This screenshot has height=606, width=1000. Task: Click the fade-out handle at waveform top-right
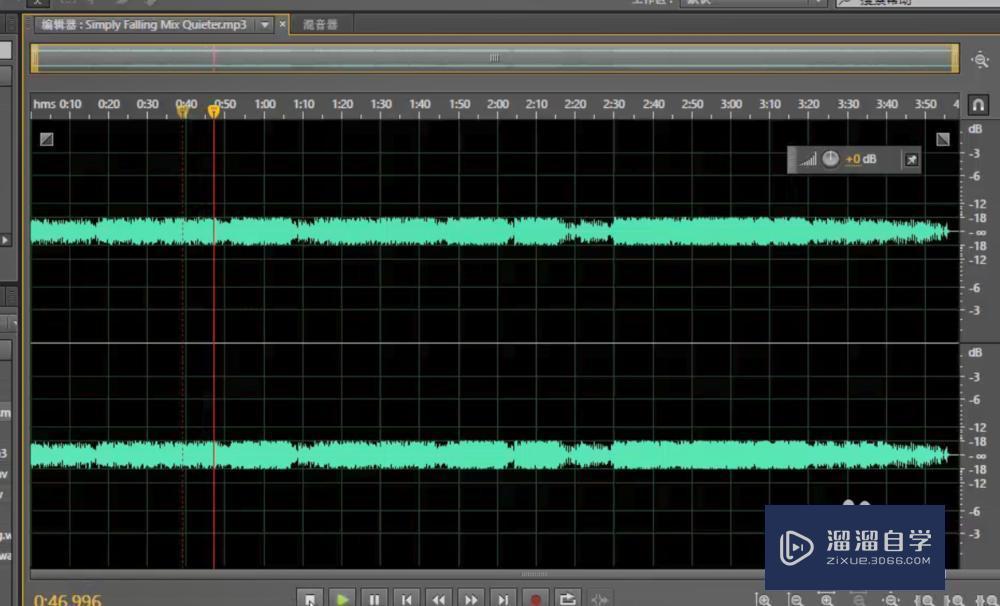click(943, 139)
